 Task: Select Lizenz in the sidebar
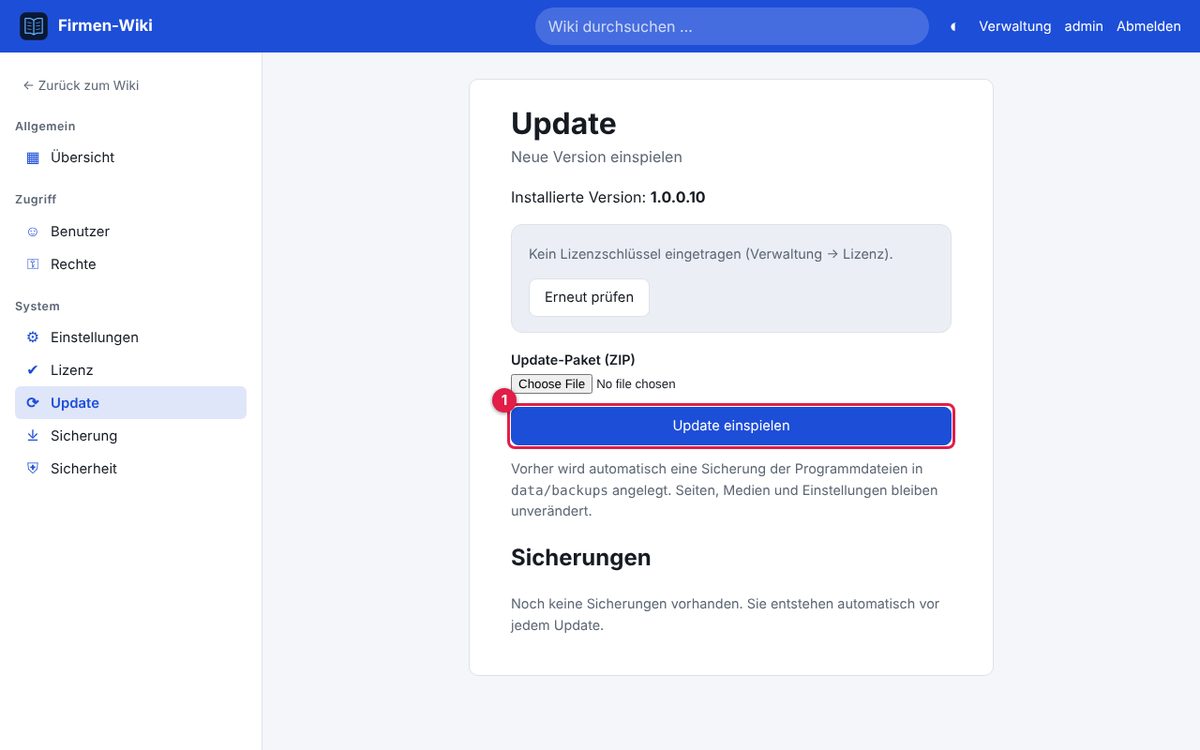(x=130, y=371)
